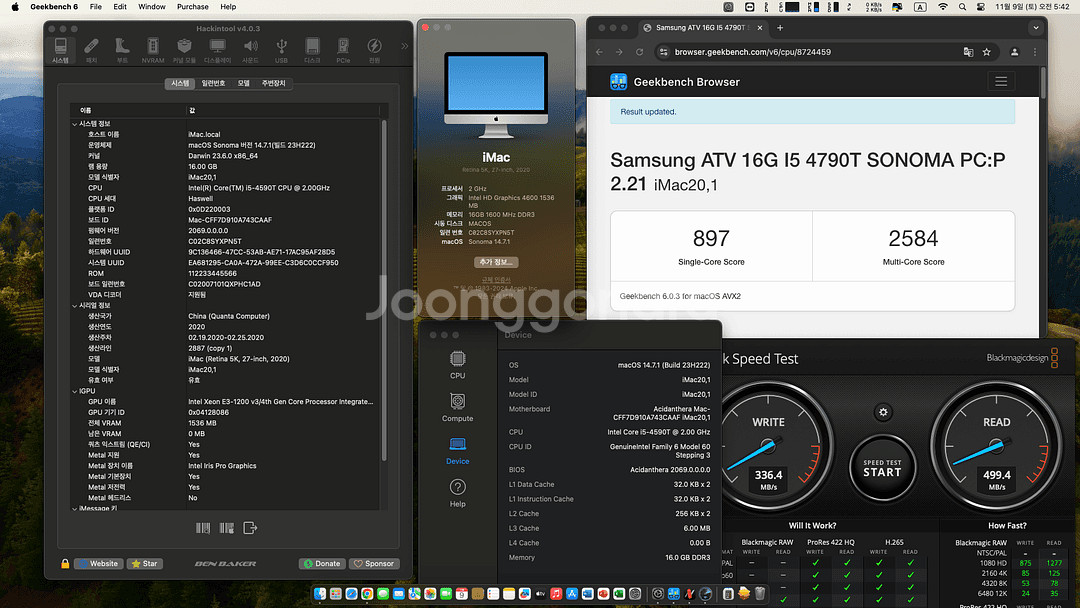Click the Star button in Hackintool
This screenshot has width=1080, height=608.
point(145,564)
